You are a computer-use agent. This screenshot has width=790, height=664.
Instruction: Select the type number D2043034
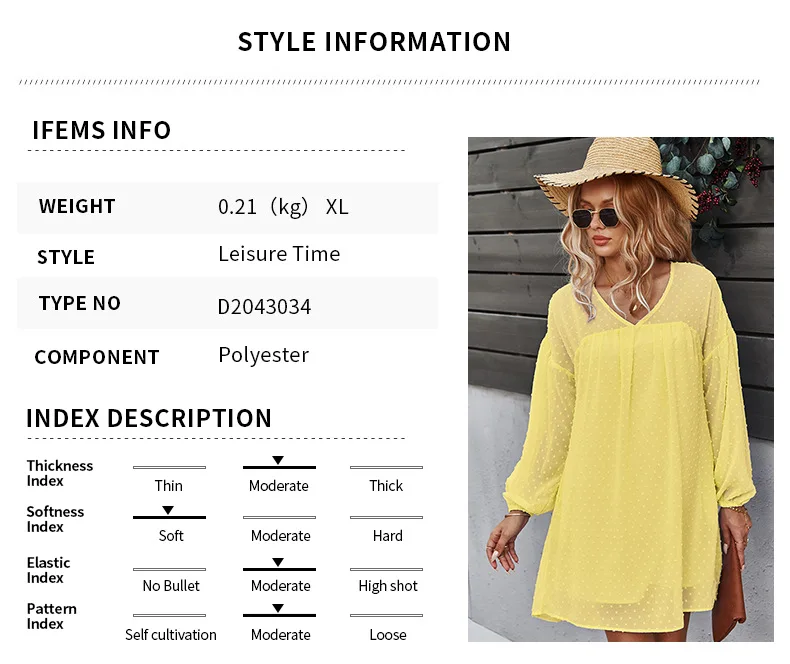pos(265,307)
